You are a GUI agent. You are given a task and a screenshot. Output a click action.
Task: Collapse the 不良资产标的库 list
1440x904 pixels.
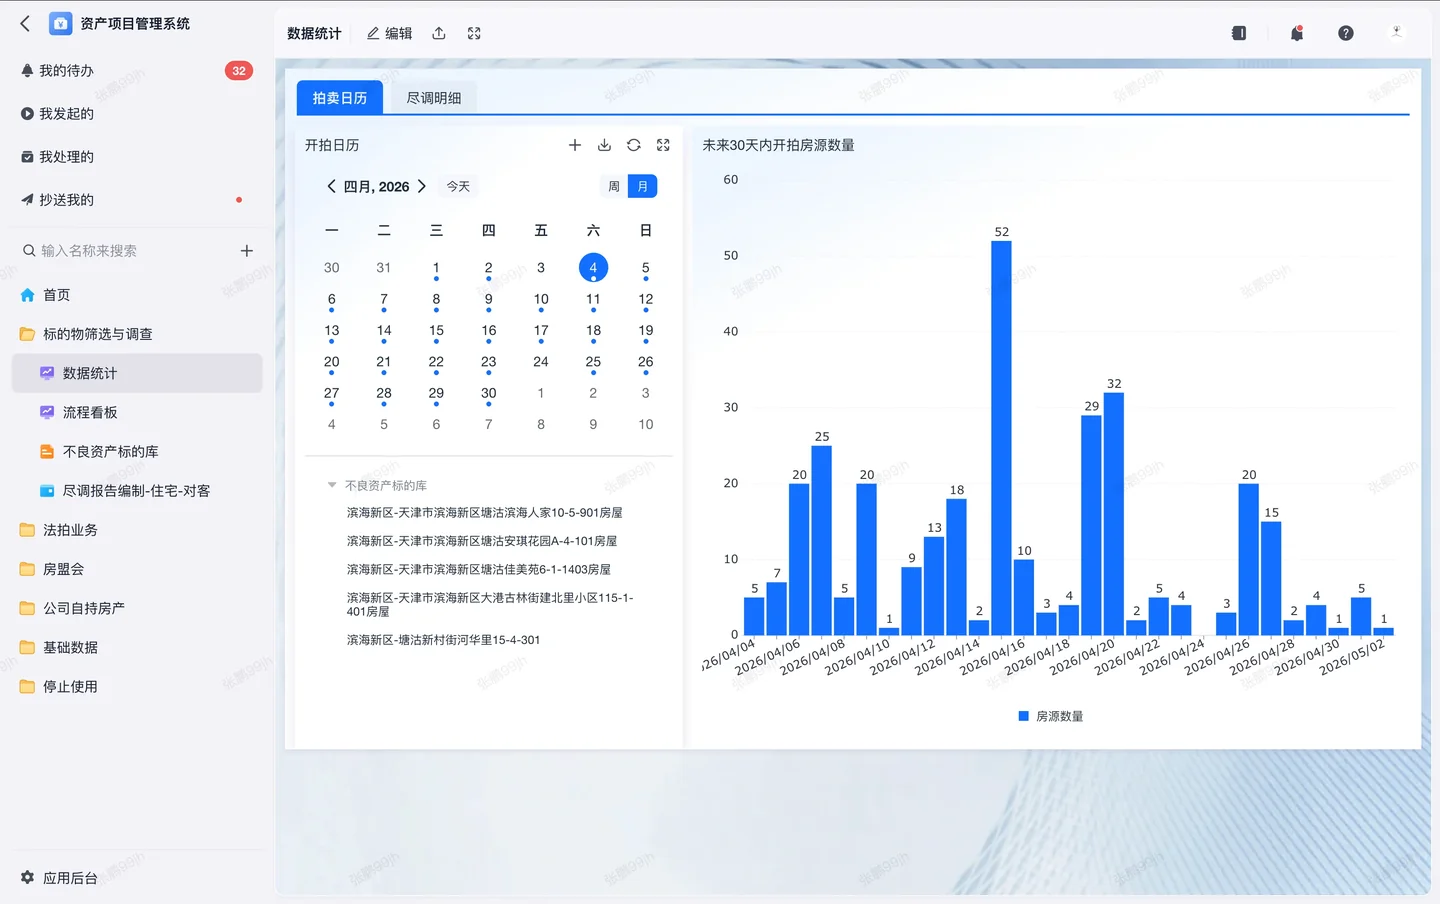(x=332, y=485)
